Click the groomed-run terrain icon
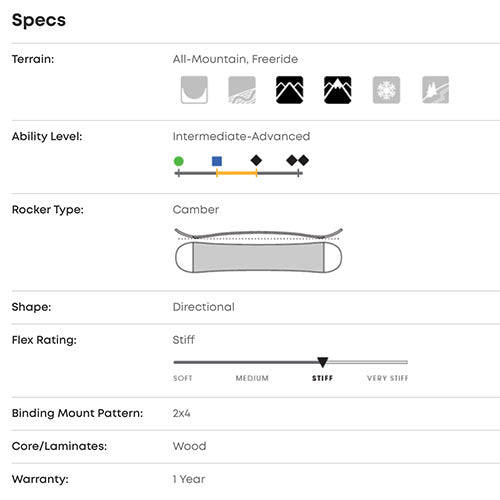The image size is (500, 500). 242,90
